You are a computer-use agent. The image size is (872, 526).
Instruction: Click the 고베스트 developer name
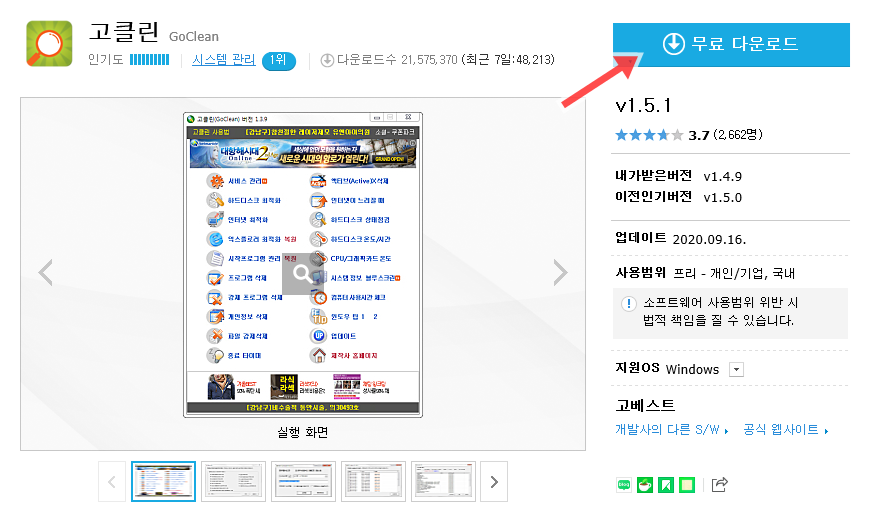(645, 405)
